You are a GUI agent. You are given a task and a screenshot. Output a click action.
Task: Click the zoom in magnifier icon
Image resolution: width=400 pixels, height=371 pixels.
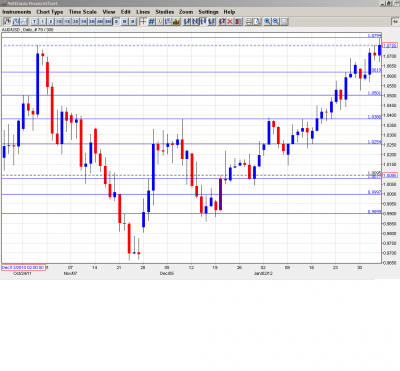click(x=267, y=22)
